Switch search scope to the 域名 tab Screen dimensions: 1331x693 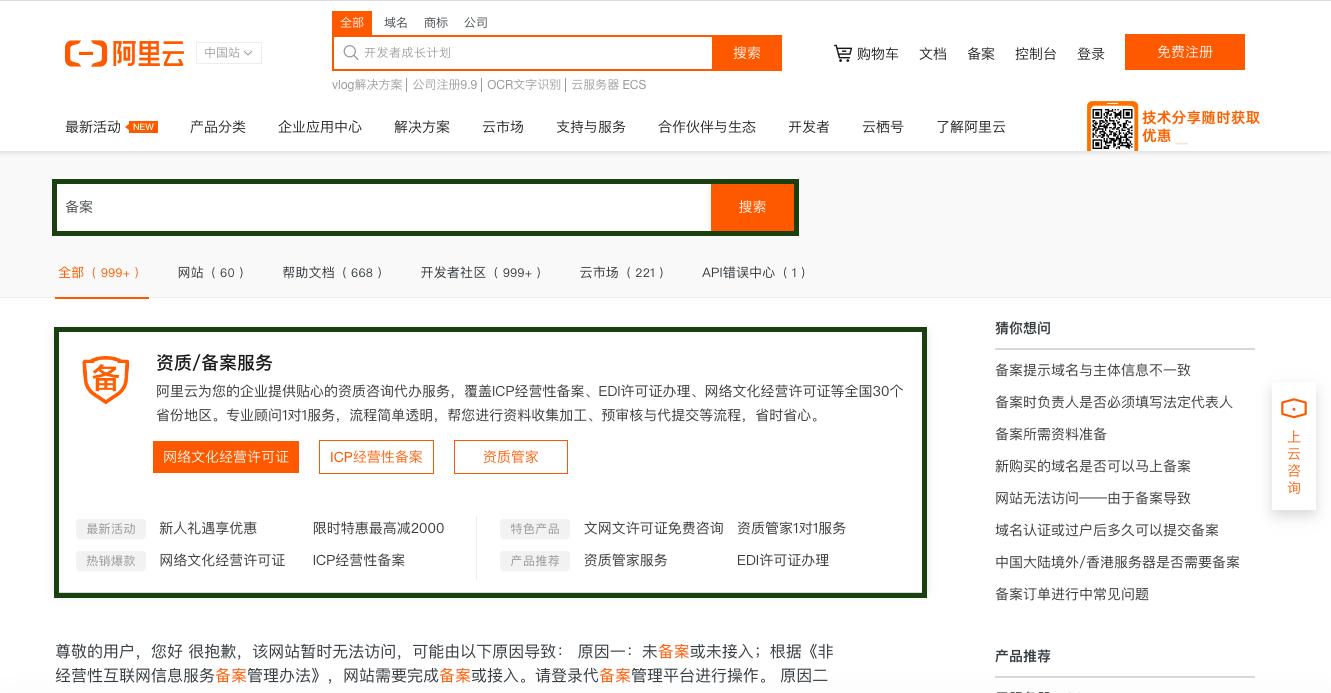point(395,22)
